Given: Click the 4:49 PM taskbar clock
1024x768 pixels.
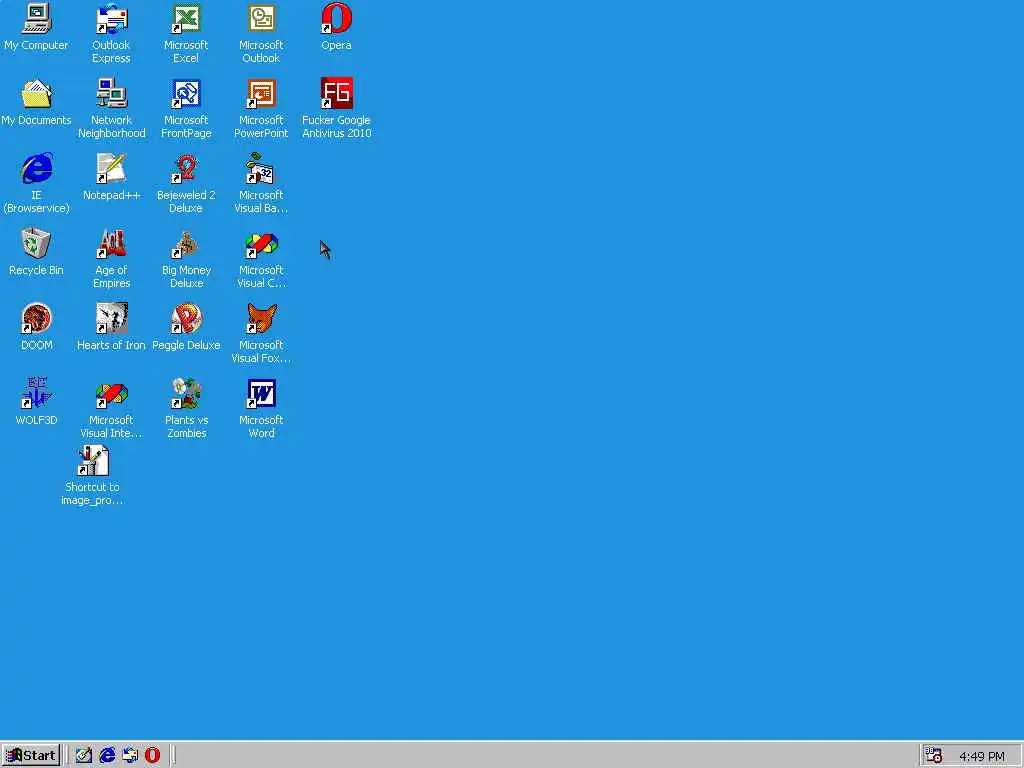Looking at the screenshot, I should (x=982, y=756).
